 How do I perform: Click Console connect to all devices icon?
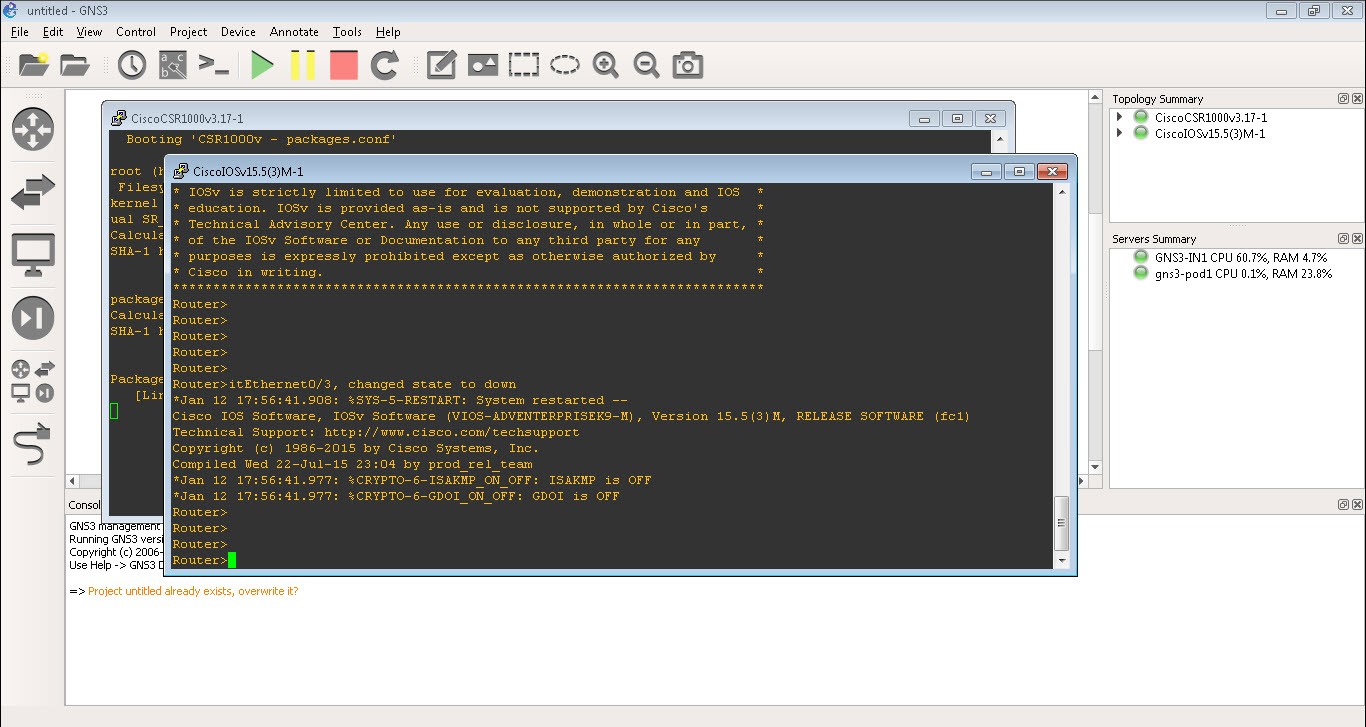click(214, 66)
